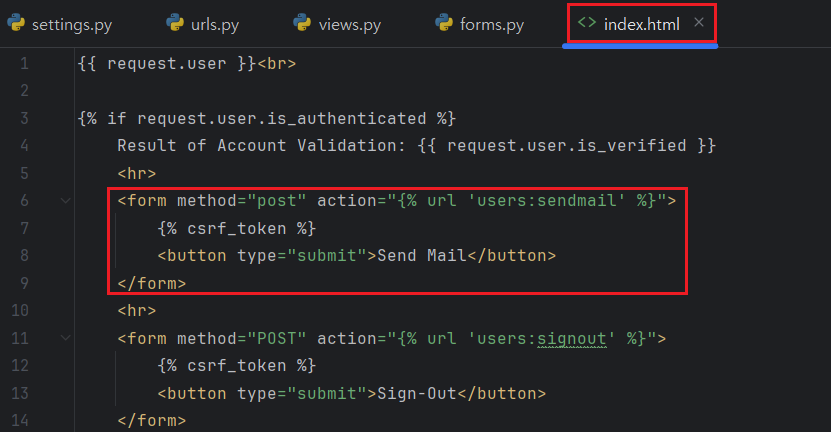Collapse the sendmail form block at line 6

(x=65, y=201)
